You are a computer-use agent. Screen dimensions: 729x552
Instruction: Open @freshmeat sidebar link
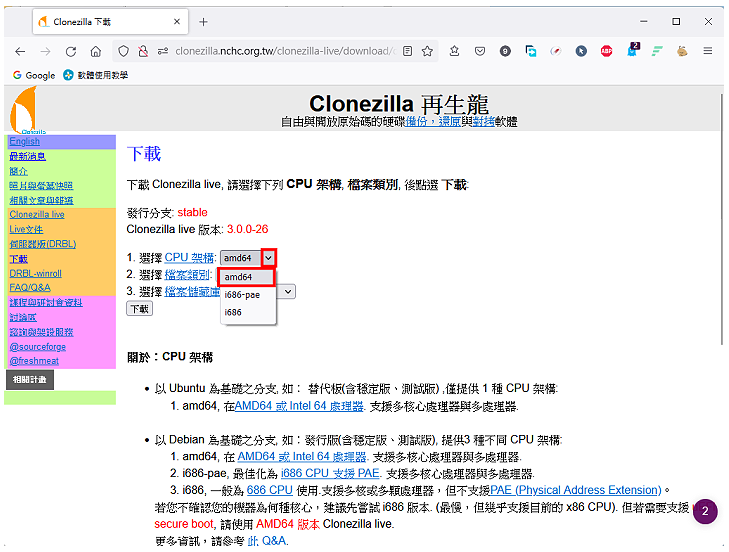(x=34, y=361)
